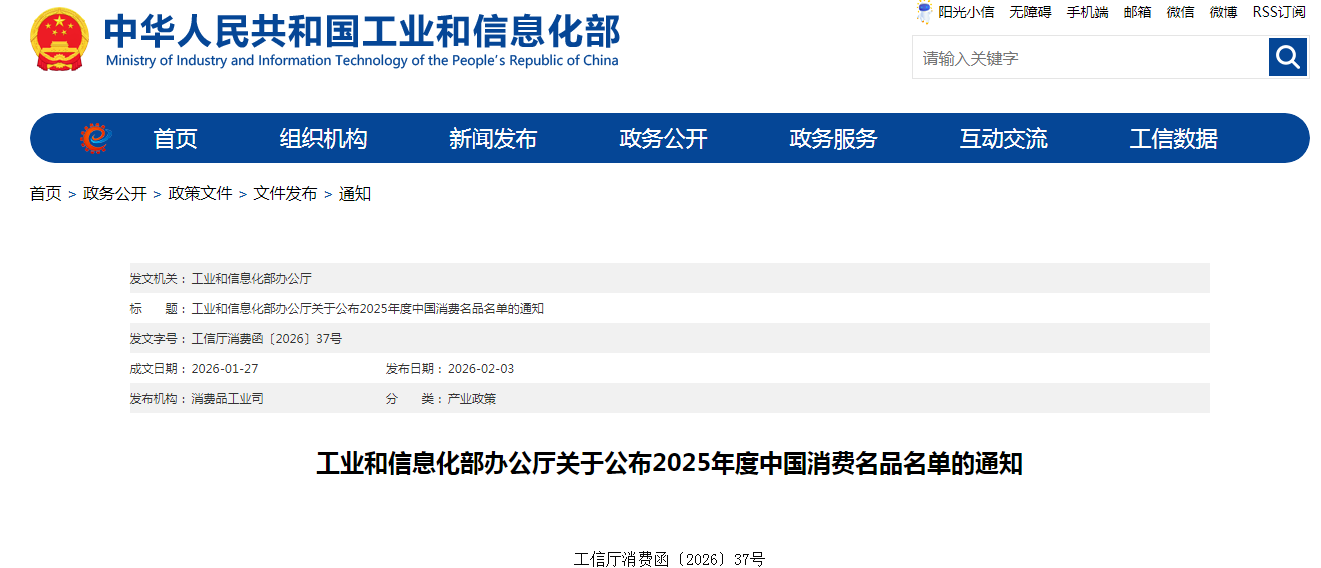Screen dimensions: 1321x568
Task: Open the 微博 link
Action: [1223, 12]
